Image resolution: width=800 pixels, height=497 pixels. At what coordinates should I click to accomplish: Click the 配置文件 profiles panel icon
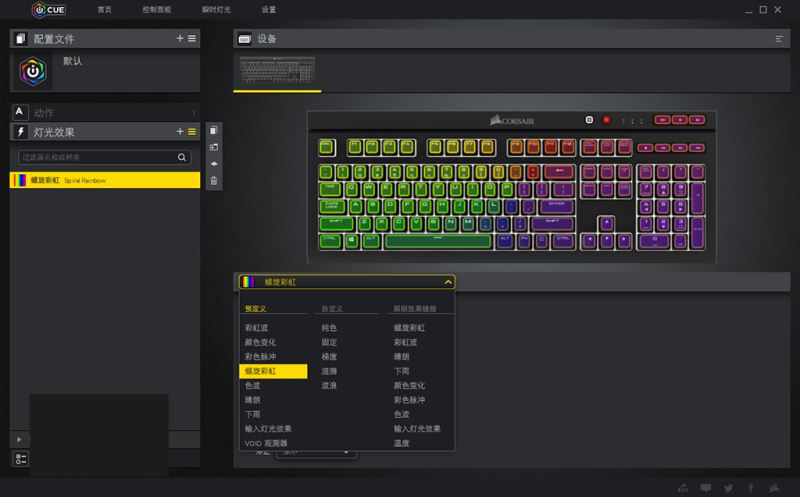(x=20, y=39)
